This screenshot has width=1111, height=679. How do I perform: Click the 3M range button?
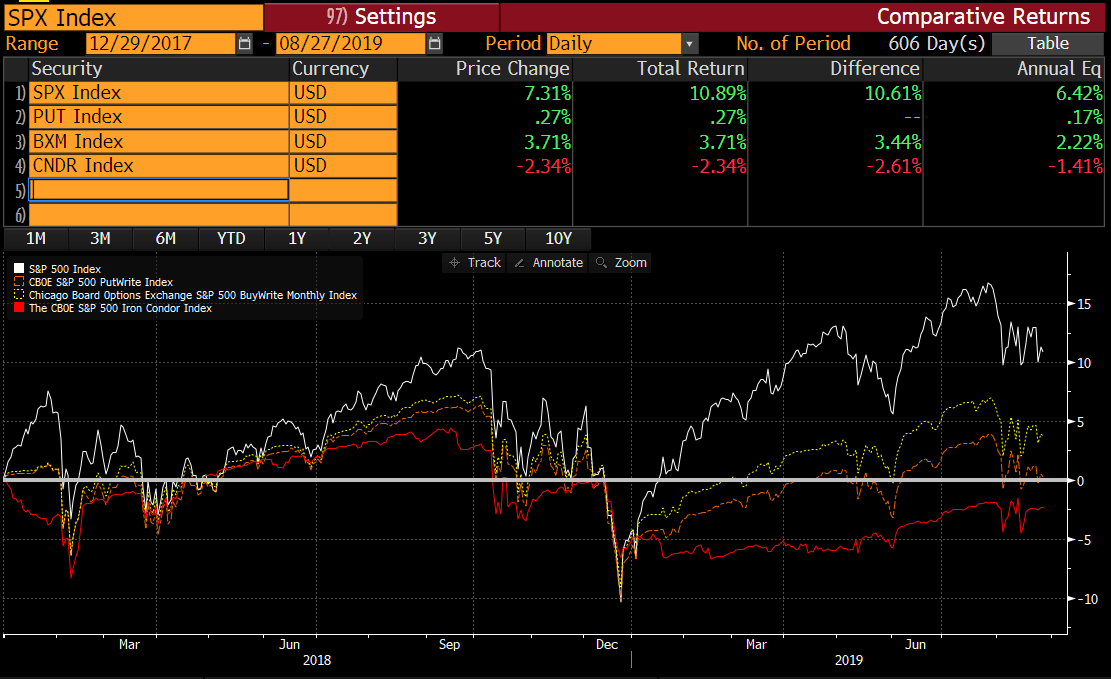(100, 238)
